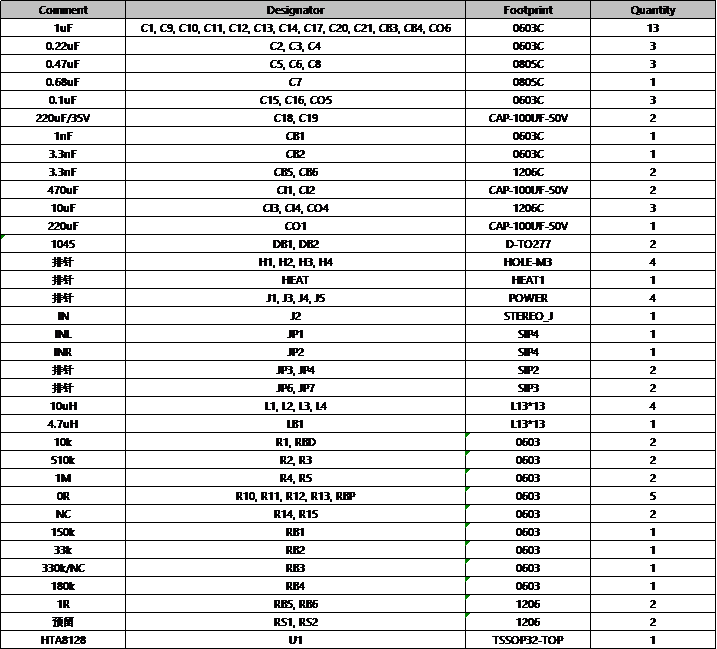Click the Footprint cell in the last row

coord(527,639)
